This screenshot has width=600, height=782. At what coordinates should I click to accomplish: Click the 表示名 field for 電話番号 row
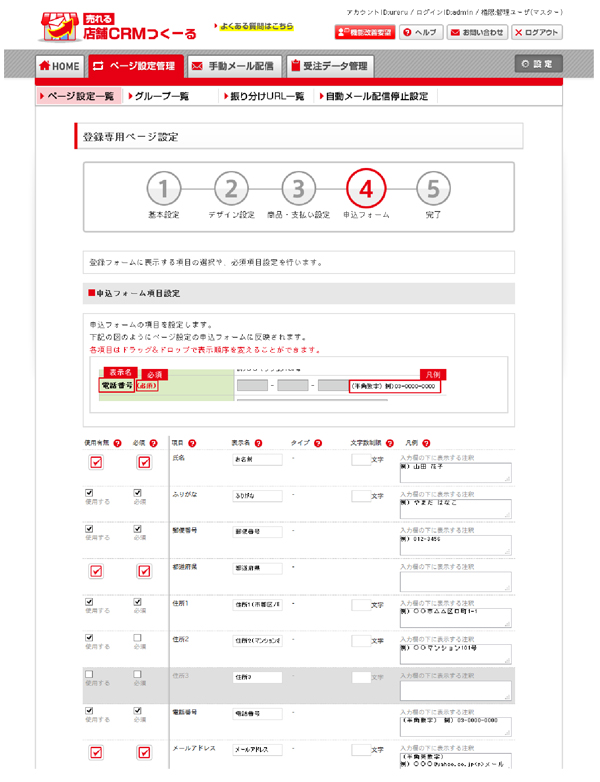coord(257,714)
